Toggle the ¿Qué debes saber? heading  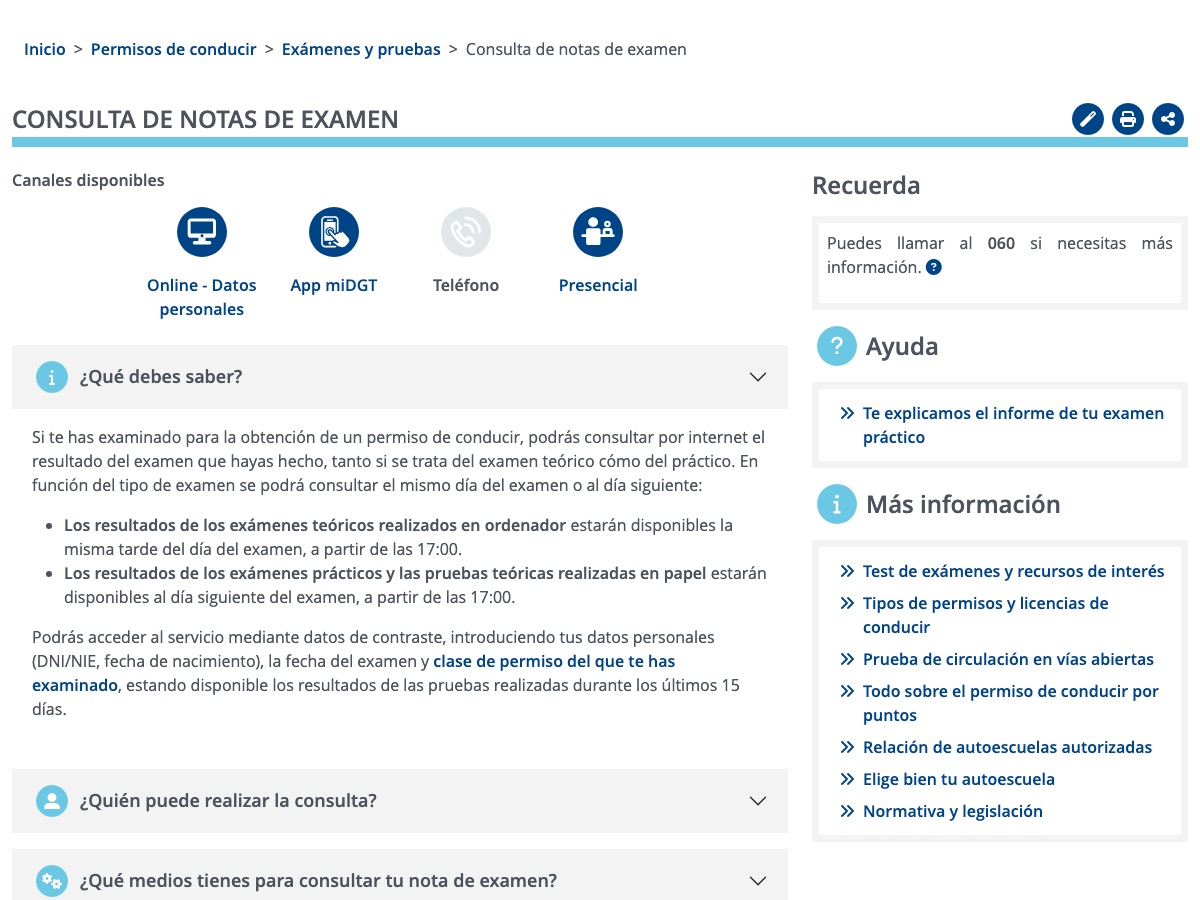(x=161, y=377)
